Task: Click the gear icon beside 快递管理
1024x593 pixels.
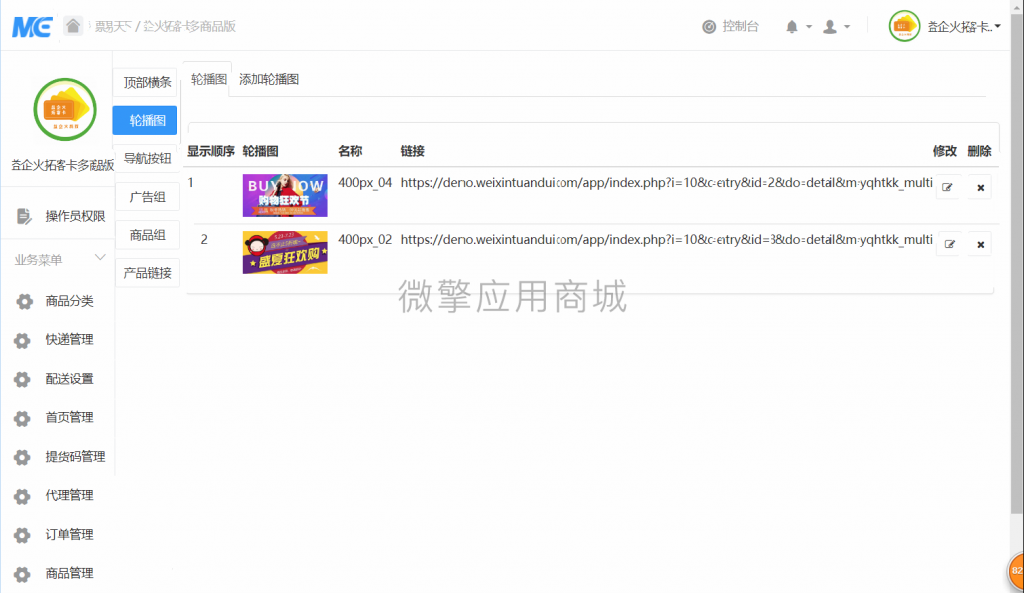Action: [22, 341]
